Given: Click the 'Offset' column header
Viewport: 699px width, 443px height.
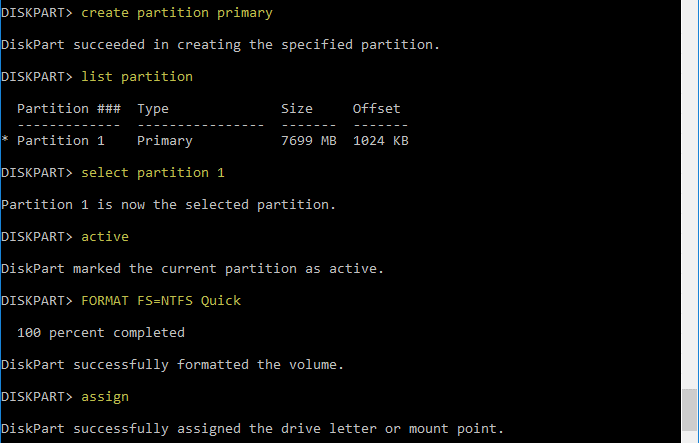Looking at the screenshot, I should (x=376, y=108).
